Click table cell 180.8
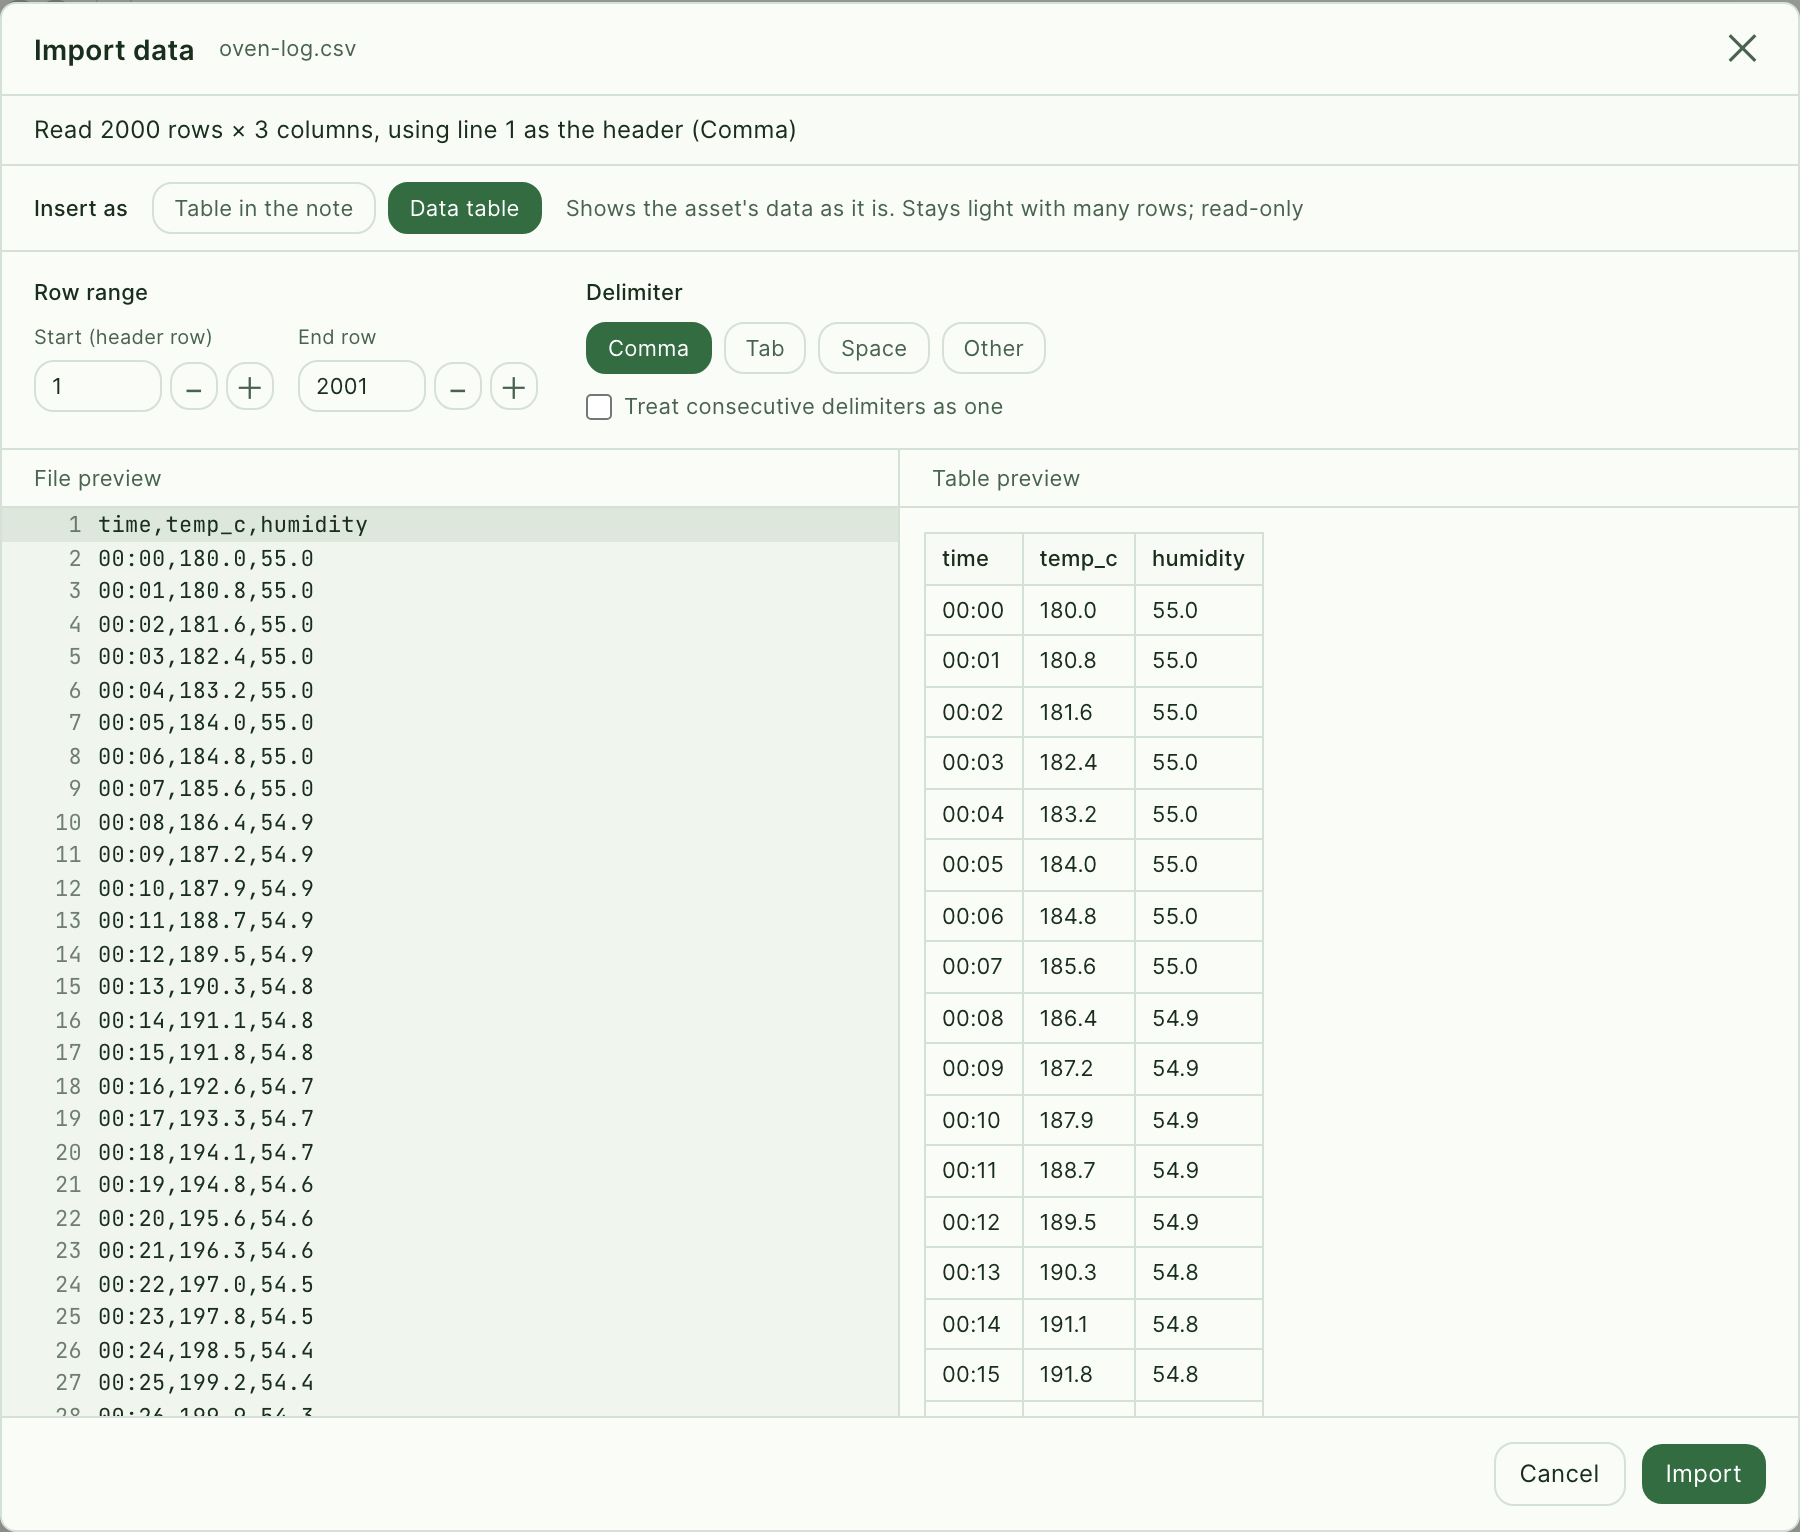This screenshot has width=1800, height=1532. point(1079,661)
